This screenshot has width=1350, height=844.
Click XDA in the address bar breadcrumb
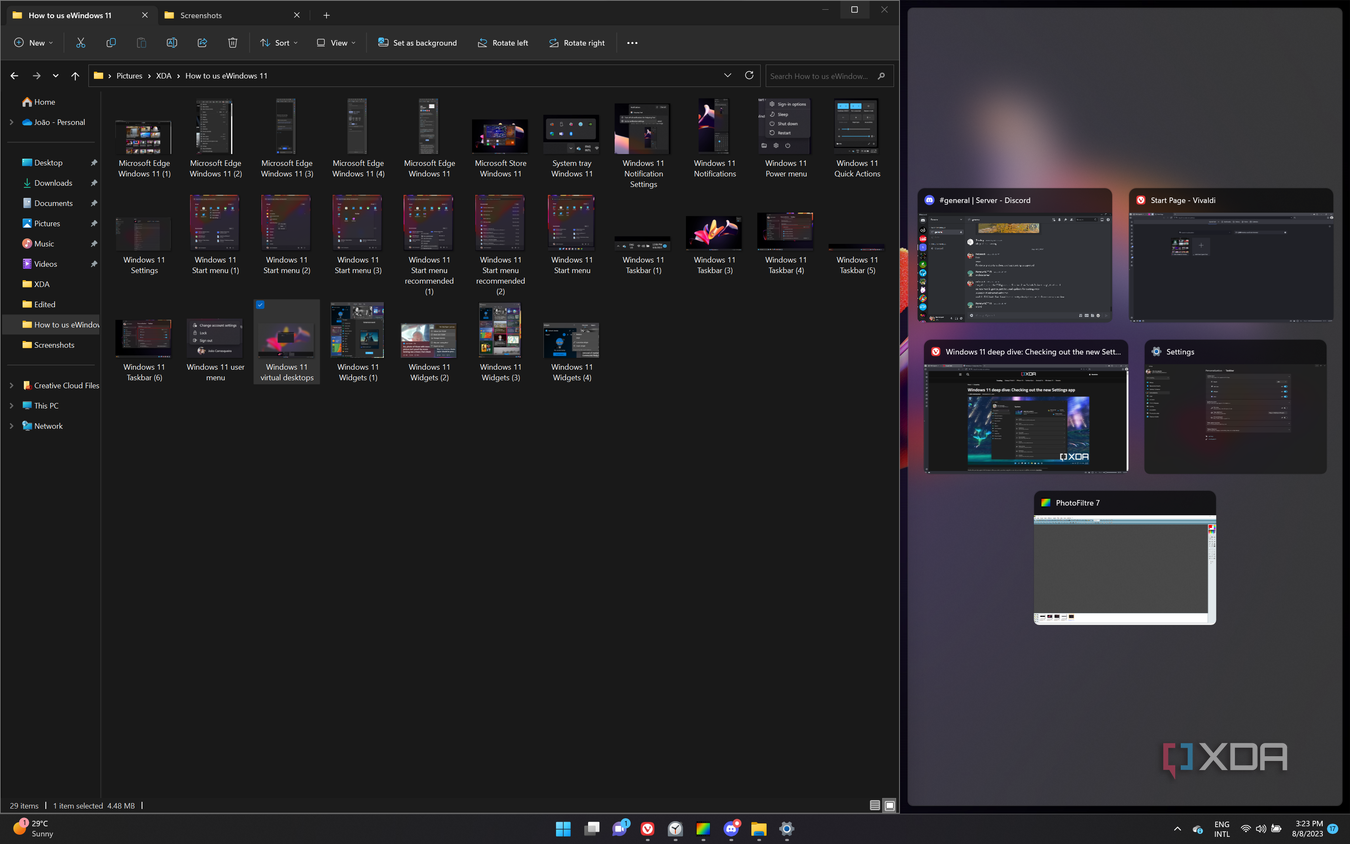tap(163, 76)
